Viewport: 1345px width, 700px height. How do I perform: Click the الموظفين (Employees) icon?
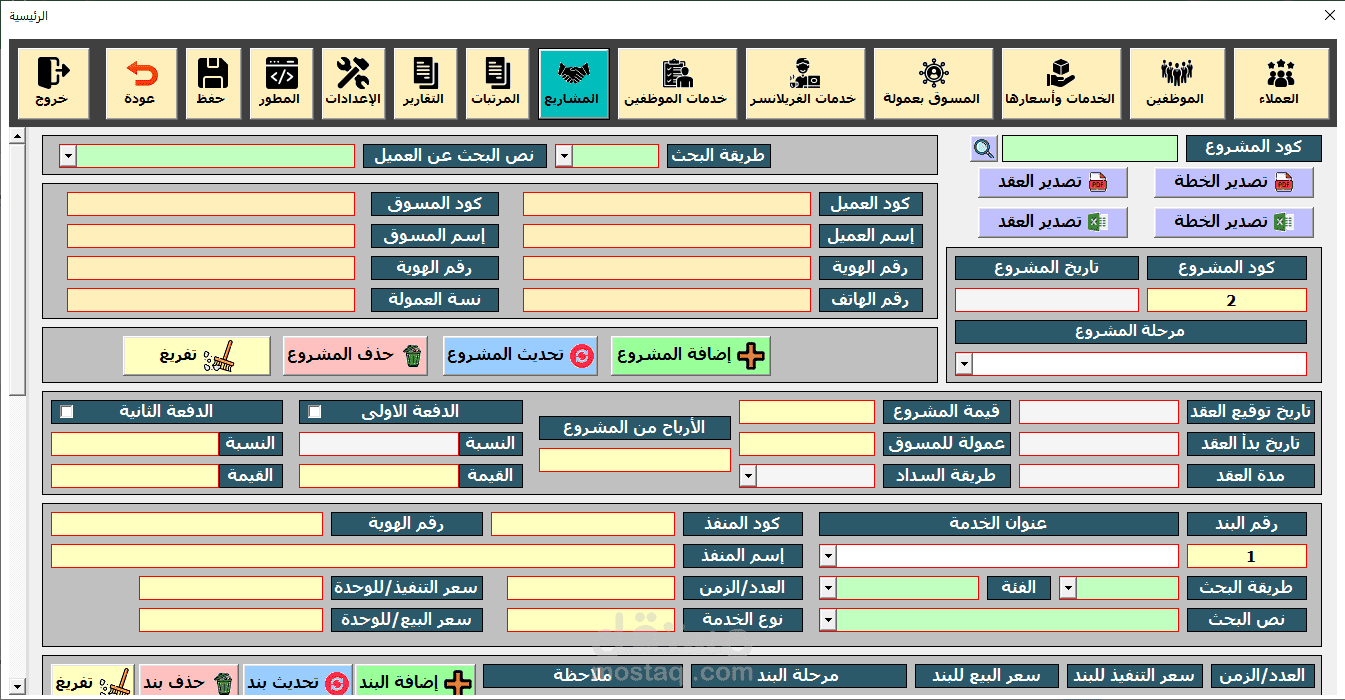(1178, 82)
